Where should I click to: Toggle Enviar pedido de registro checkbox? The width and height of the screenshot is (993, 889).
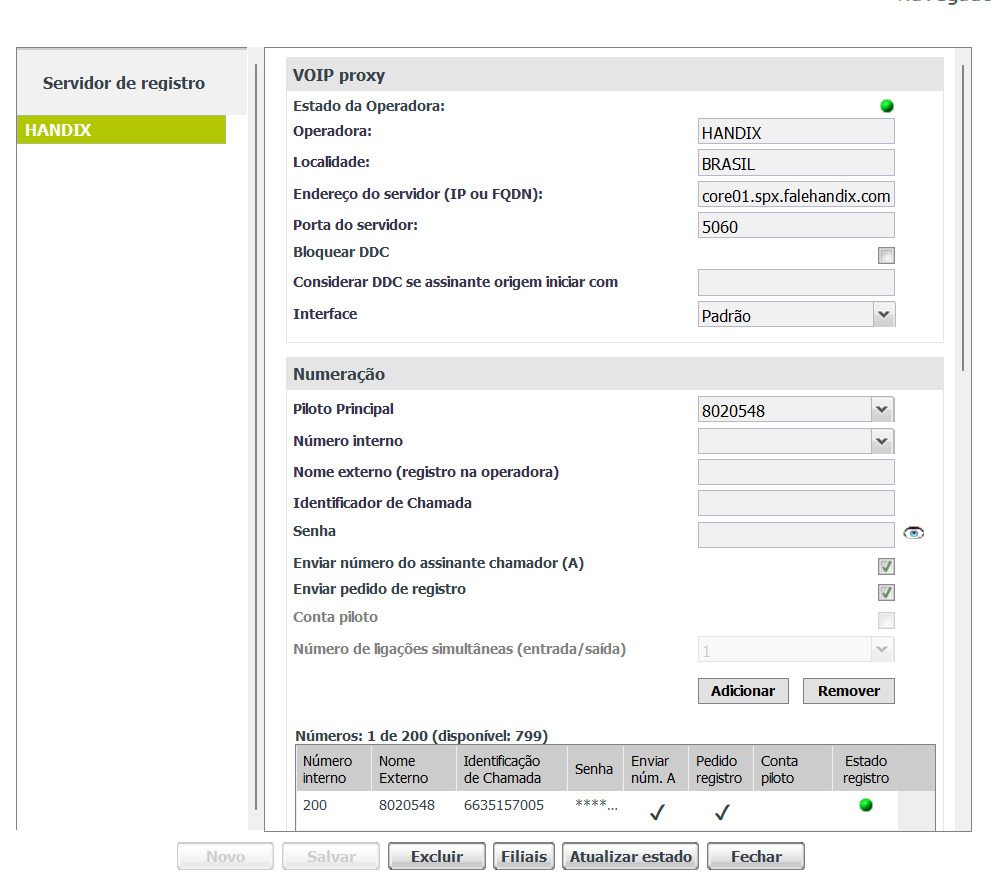point(886,592)
